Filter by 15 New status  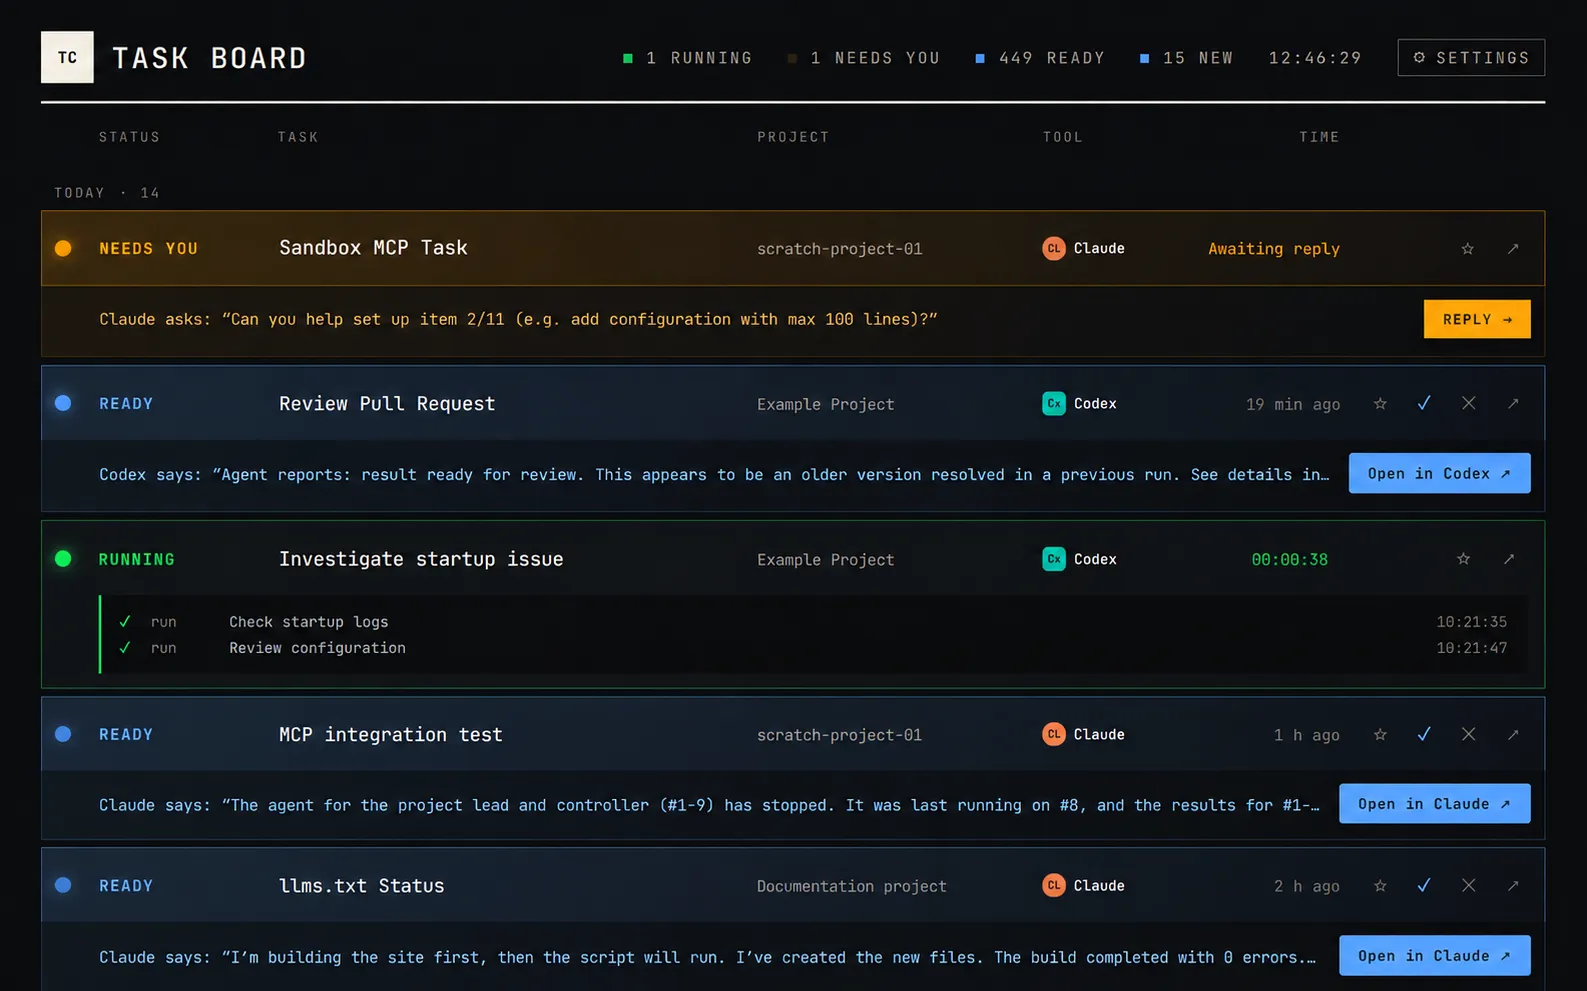tap(1187, 58)
